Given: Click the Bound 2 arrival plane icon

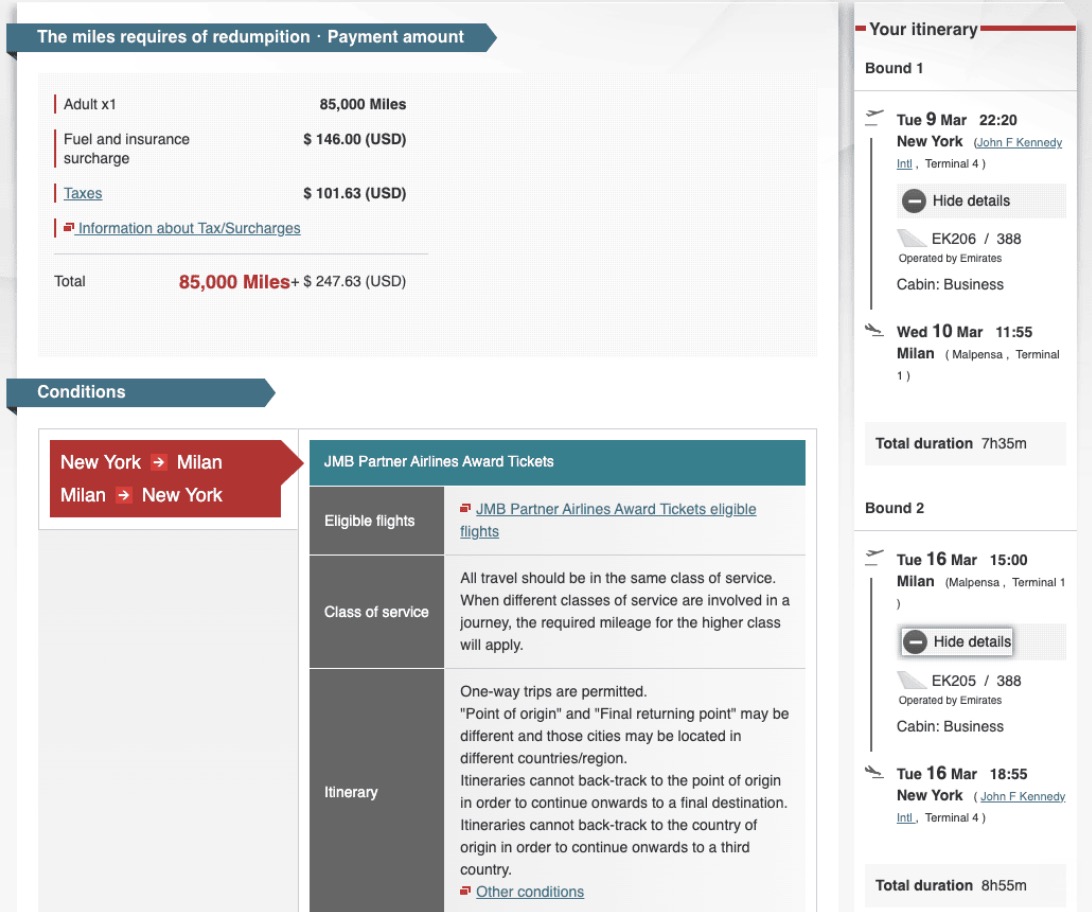Looking at the screenshot, I should 874,771.
